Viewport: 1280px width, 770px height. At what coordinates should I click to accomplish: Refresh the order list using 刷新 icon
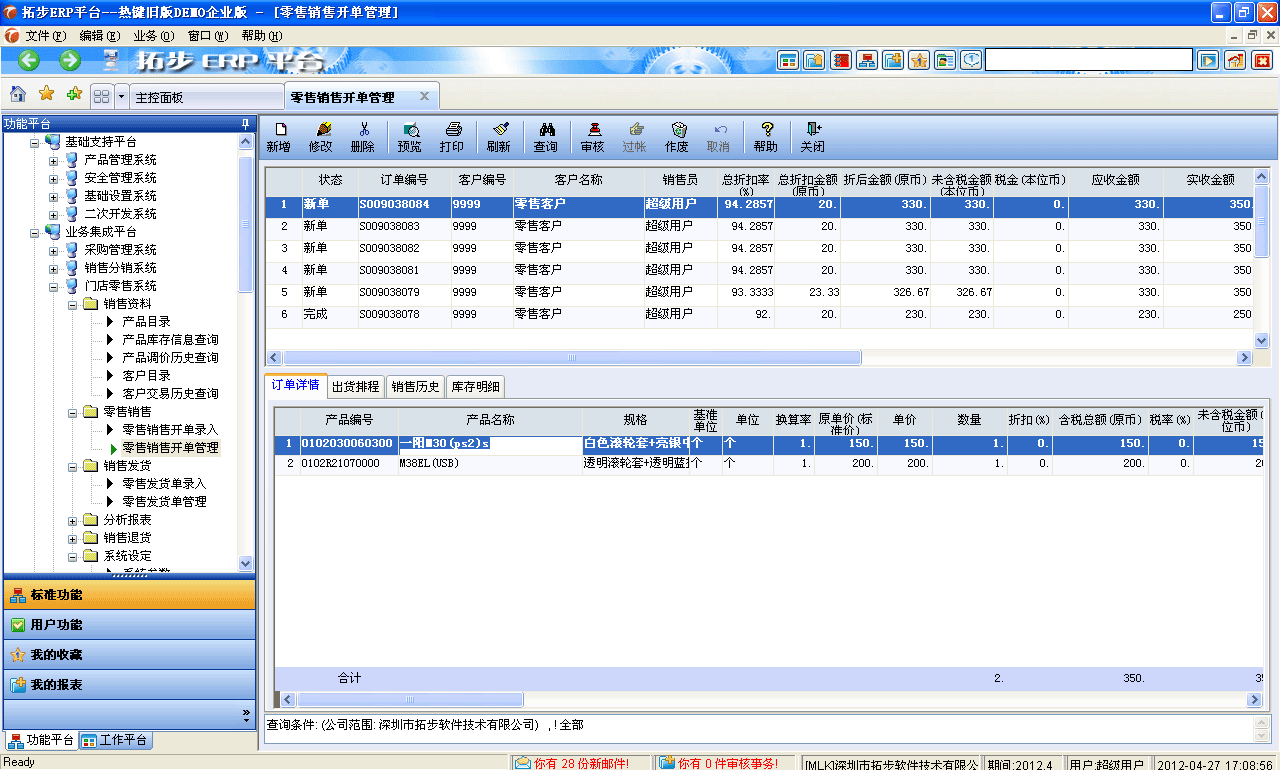(499, 136)
